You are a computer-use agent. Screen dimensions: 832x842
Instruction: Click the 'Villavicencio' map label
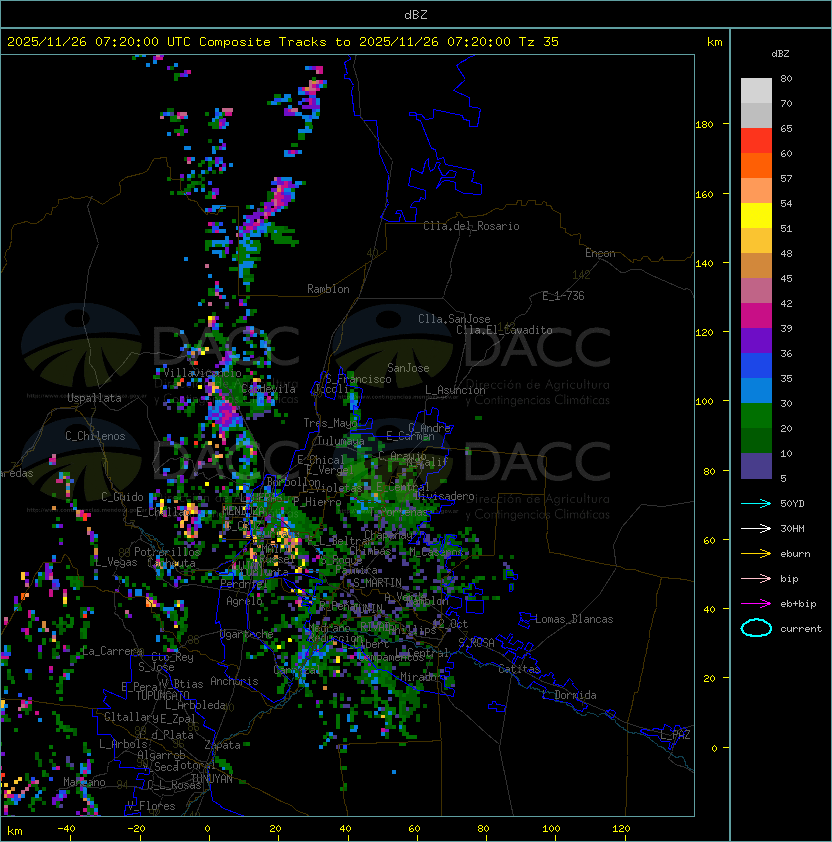coord(202,373)
